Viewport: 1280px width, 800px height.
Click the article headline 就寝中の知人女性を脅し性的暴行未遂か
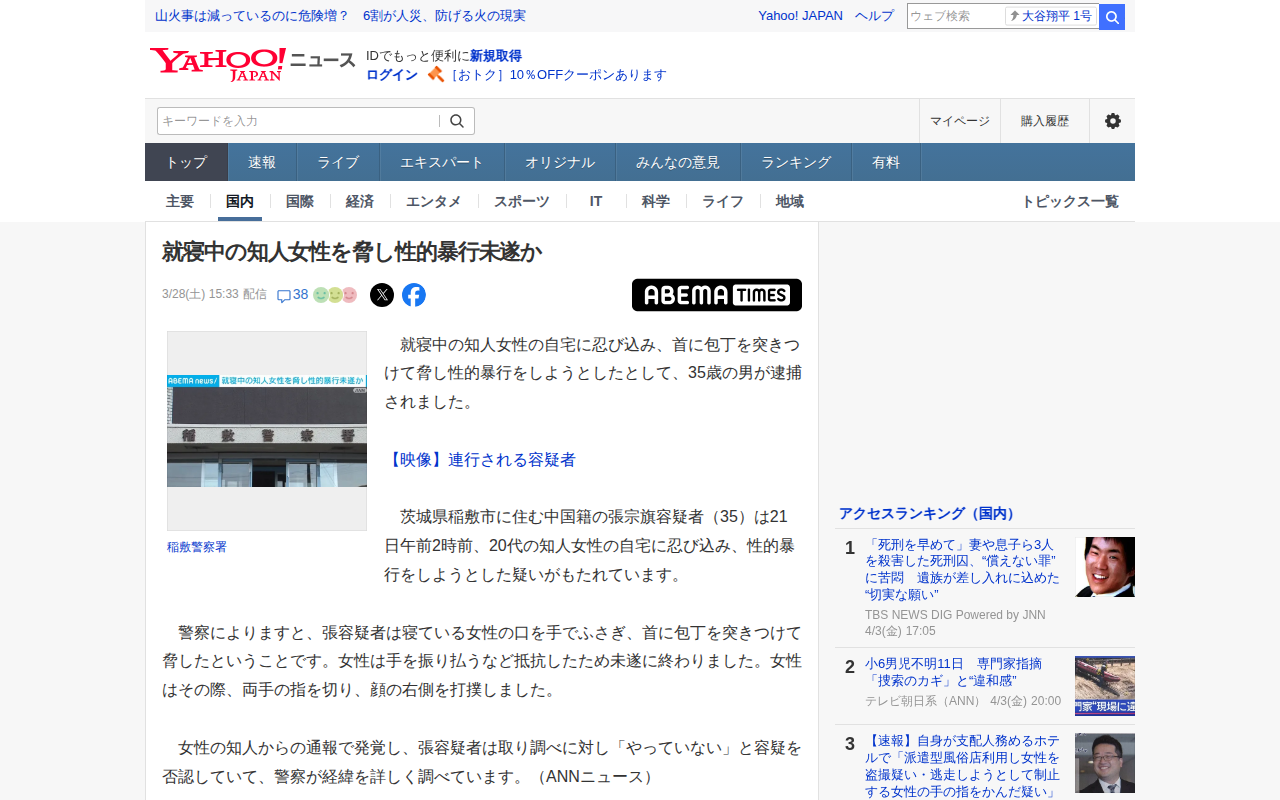tap(352, 252)
